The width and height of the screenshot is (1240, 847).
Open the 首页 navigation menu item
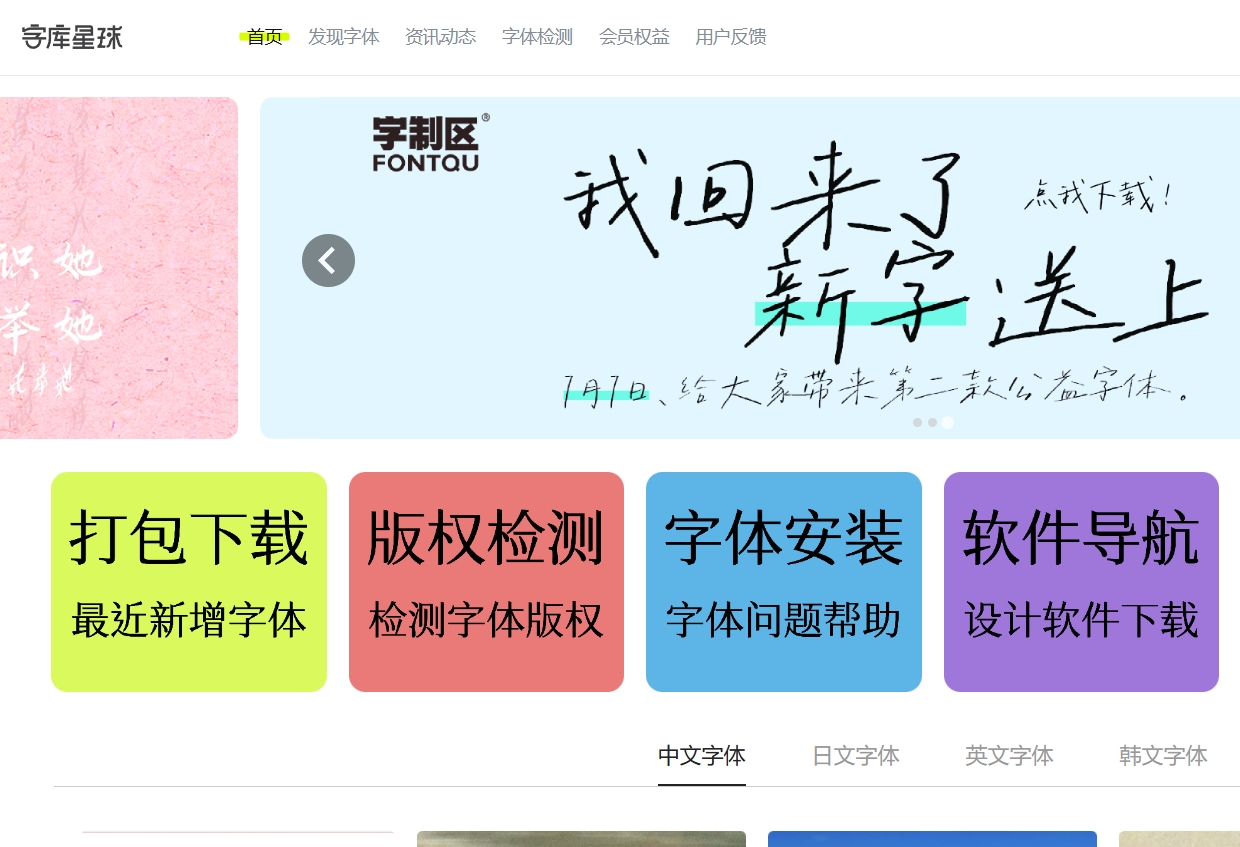[x=264, y=37]
